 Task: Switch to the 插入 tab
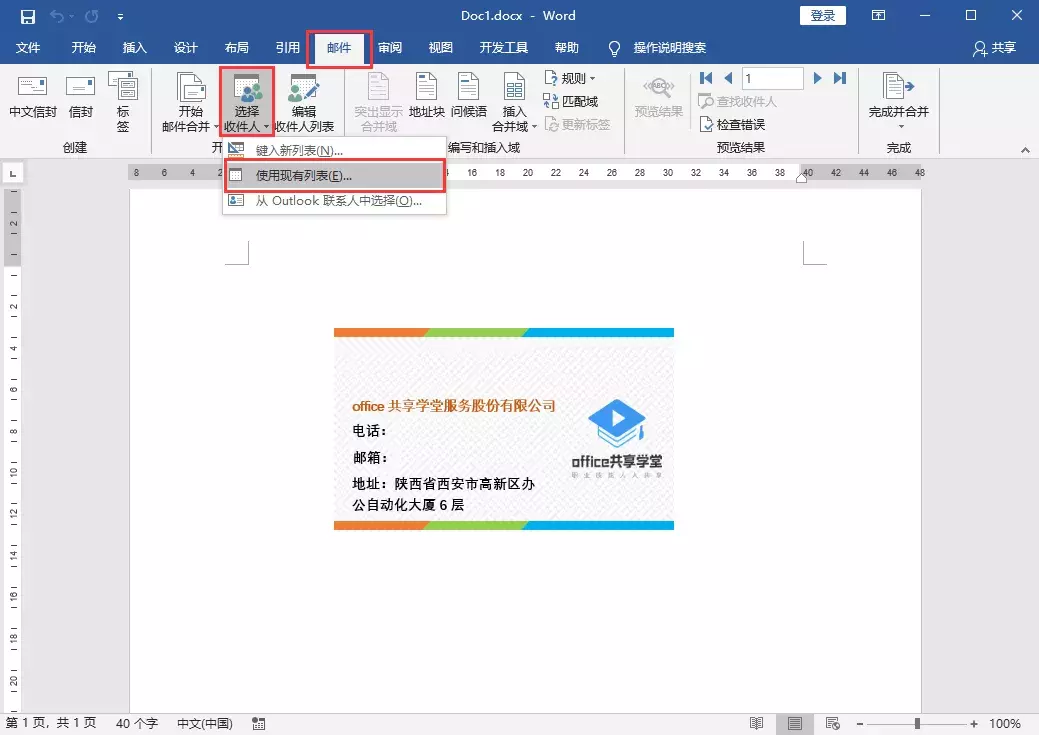[135, 48]
